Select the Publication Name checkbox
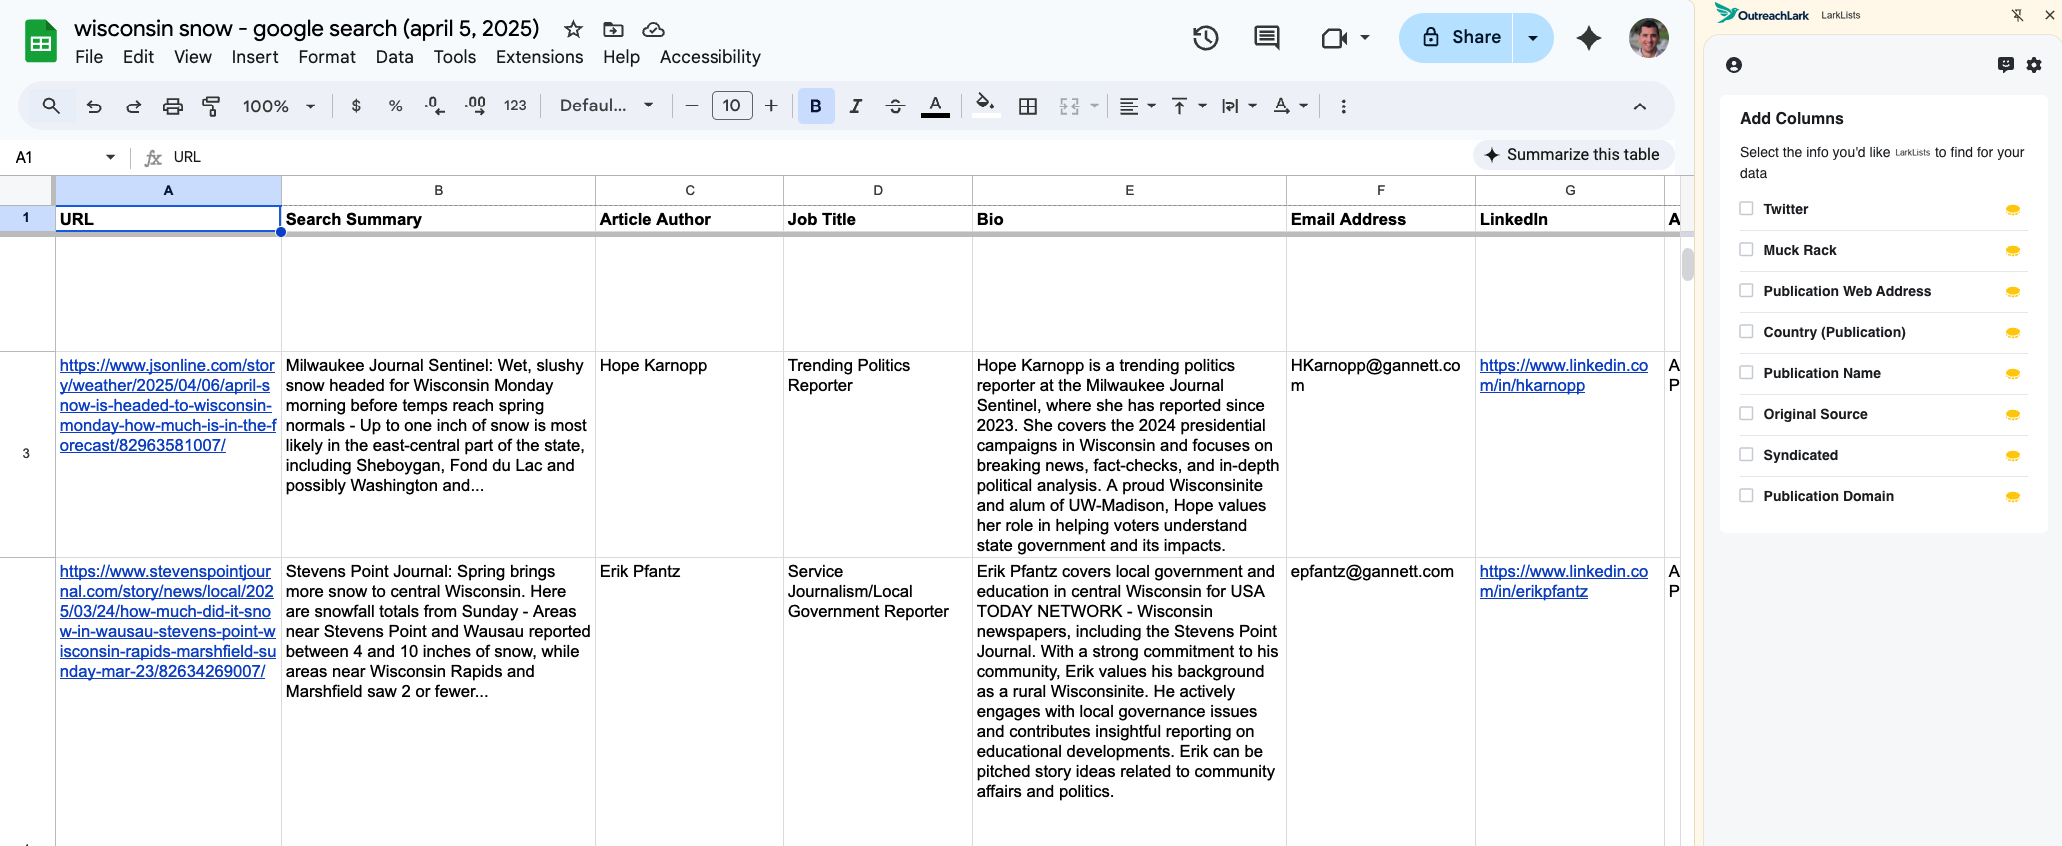Image resolution: width=2062 pixels, height=846 pixels. [1746, 373]
